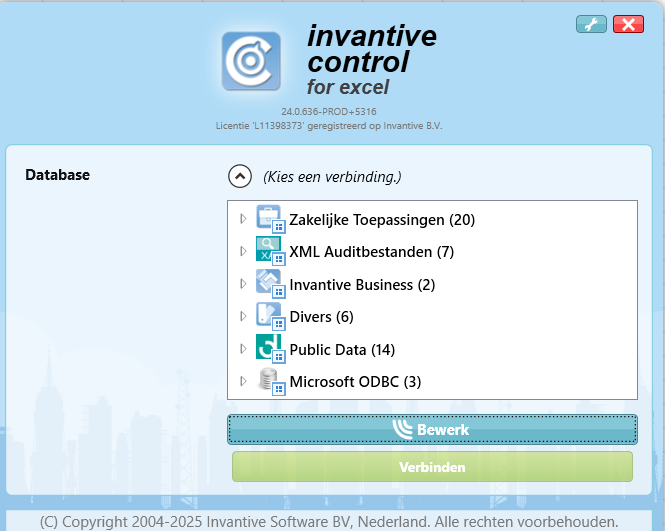Click the Bewerk button
The image size is (665, 531).
pos(432,430)
